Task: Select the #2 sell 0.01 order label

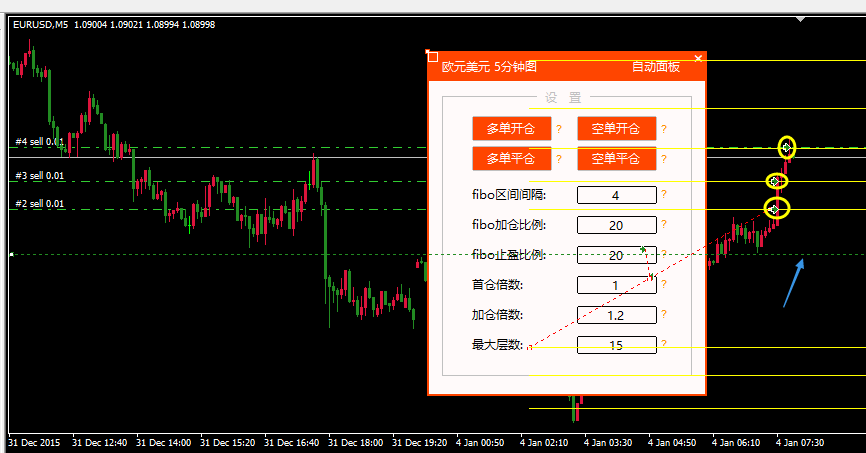Action: tap(40, 204)
